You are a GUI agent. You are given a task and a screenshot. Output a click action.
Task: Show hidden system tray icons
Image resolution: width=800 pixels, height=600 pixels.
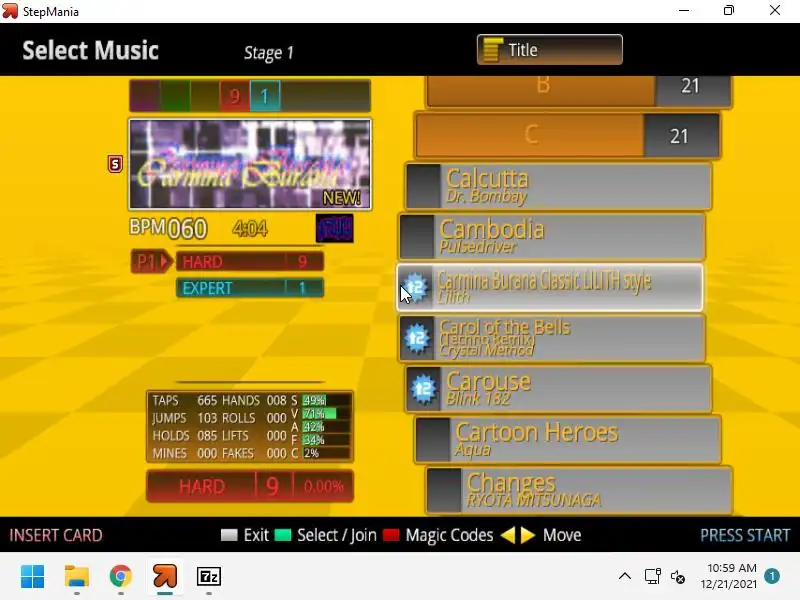point(624,577)
